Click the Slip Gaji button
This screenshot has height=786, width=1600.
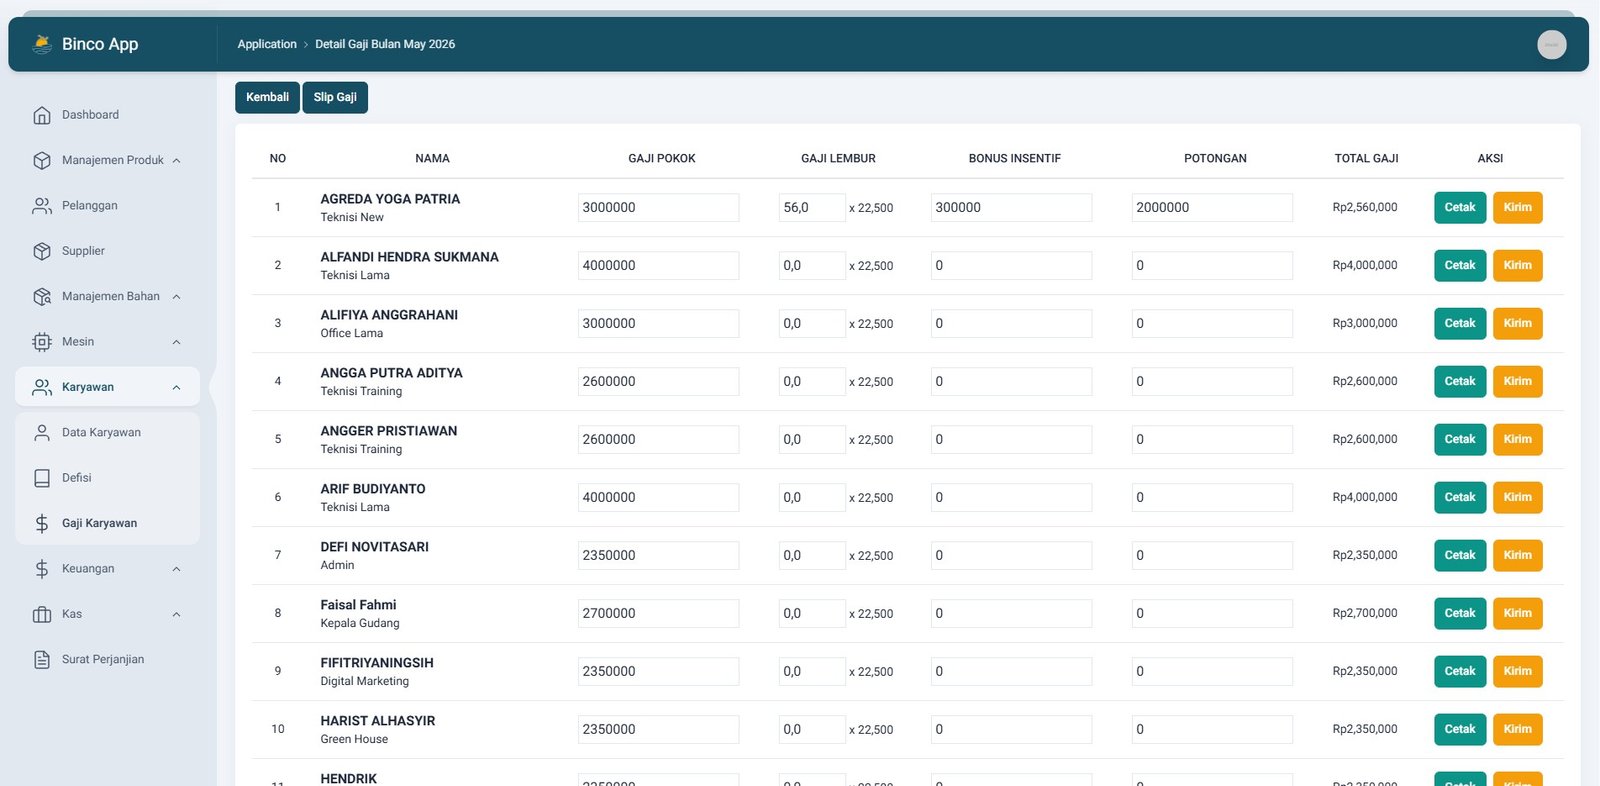point(335,97)
